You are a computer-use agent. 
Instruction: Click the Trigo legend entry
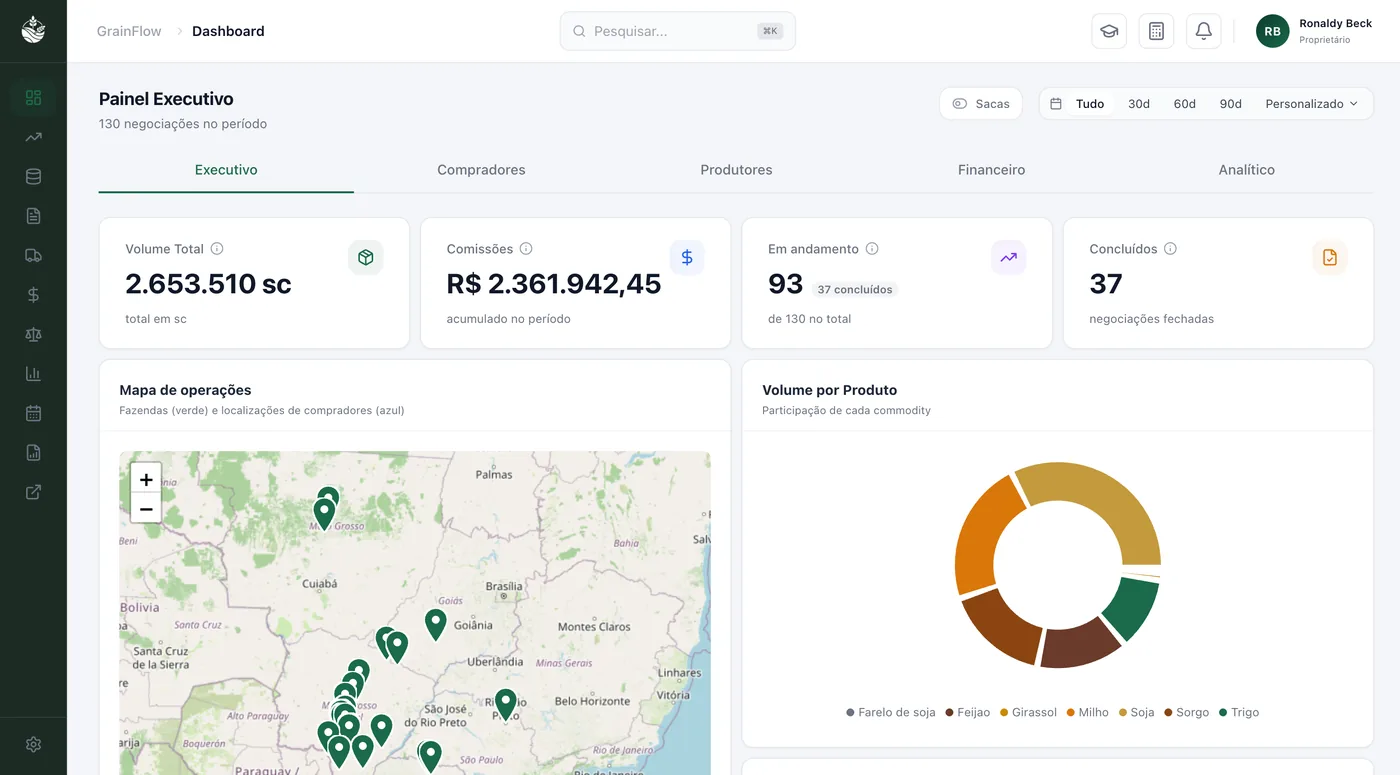pos(1239,713)
